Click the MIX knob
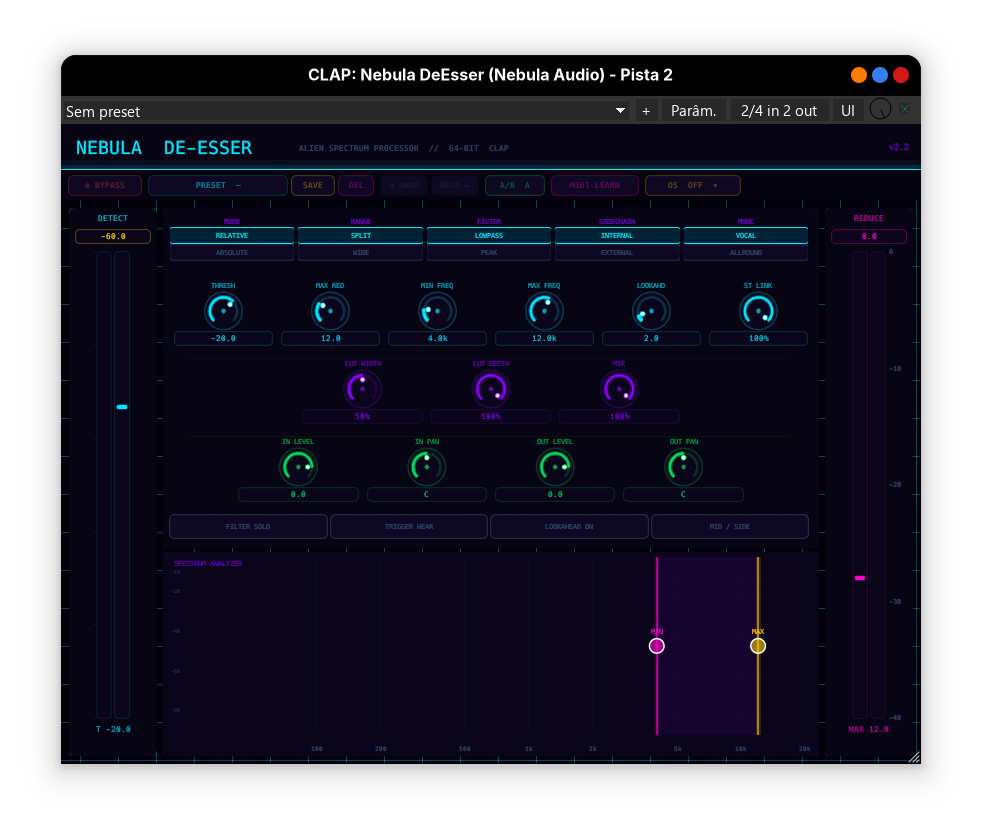The width and height of the screenshot is (982, 831). pos(619,389)
